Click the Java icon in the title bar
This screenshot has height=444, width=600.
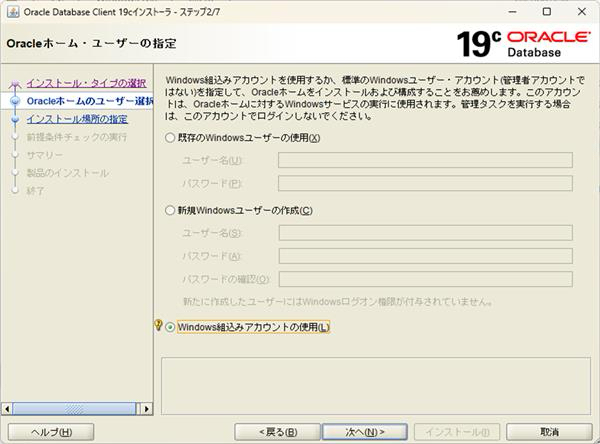pos(12,11)
